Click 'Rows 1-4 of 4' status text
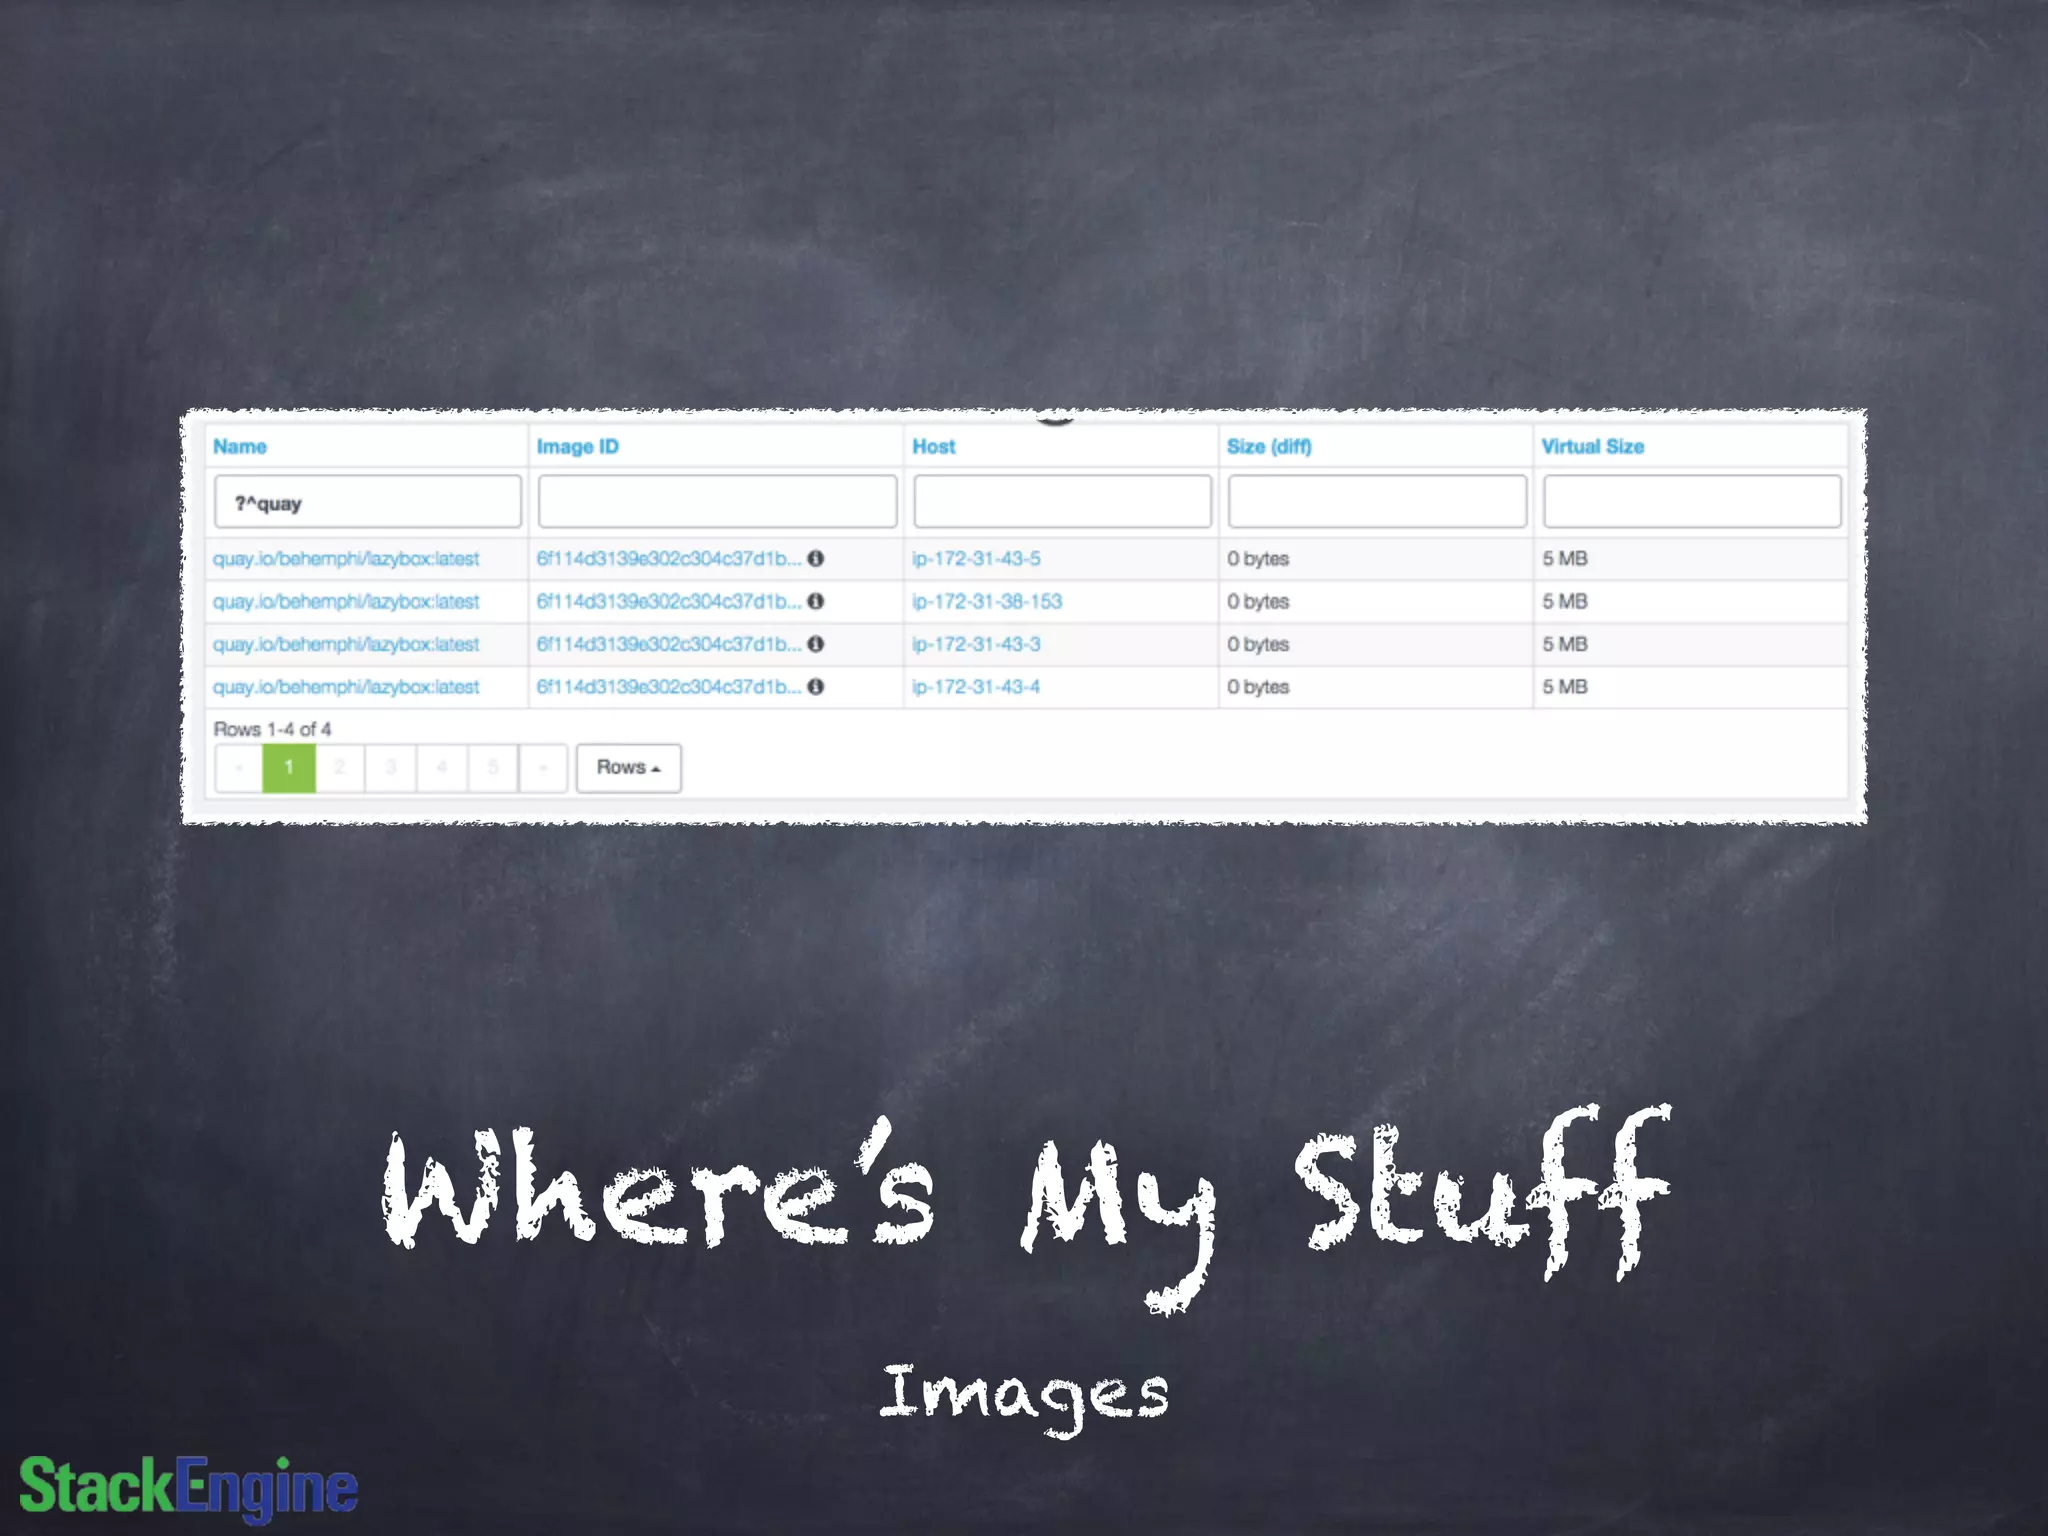The width and height of the screenshot is (2048, 1536). tap(272, 729)
